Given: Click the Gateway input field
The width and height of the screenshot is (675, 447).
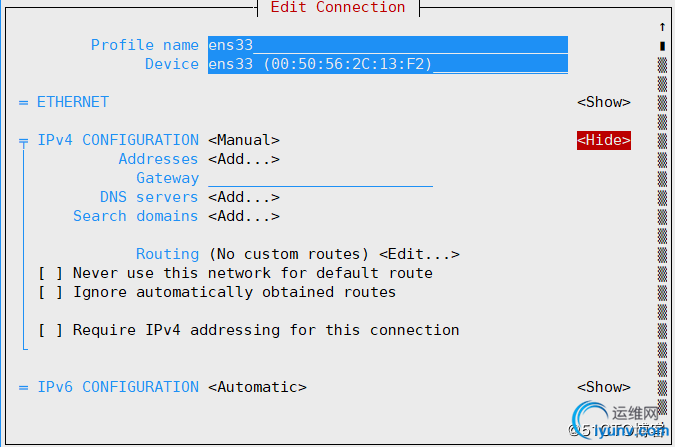Looking at the screenshot, I should coord(320,178).
